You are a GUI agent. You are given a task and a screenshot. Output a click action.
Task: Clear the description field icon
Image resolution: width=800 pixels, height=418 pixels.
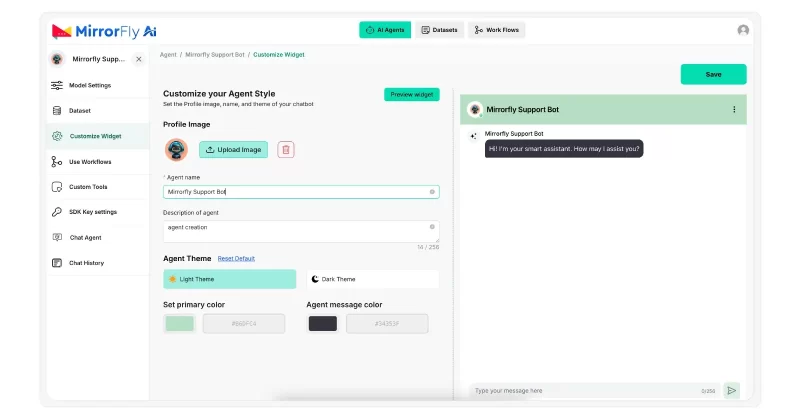pyautogui.click(x=432, y=227)
